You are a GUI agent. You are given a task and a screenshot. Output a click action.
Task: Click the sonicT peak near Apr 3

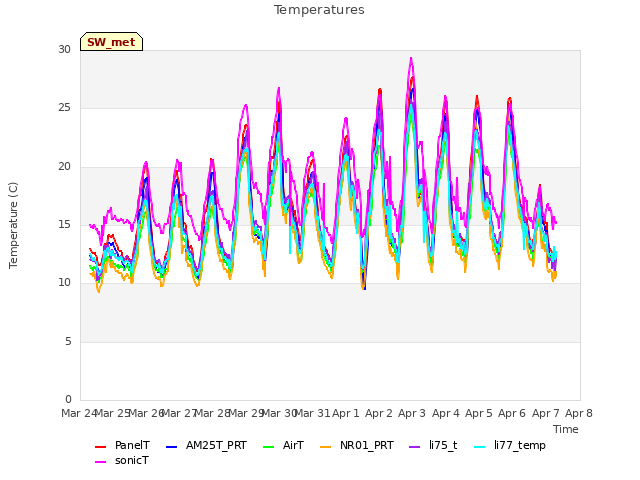click(411, 58)
